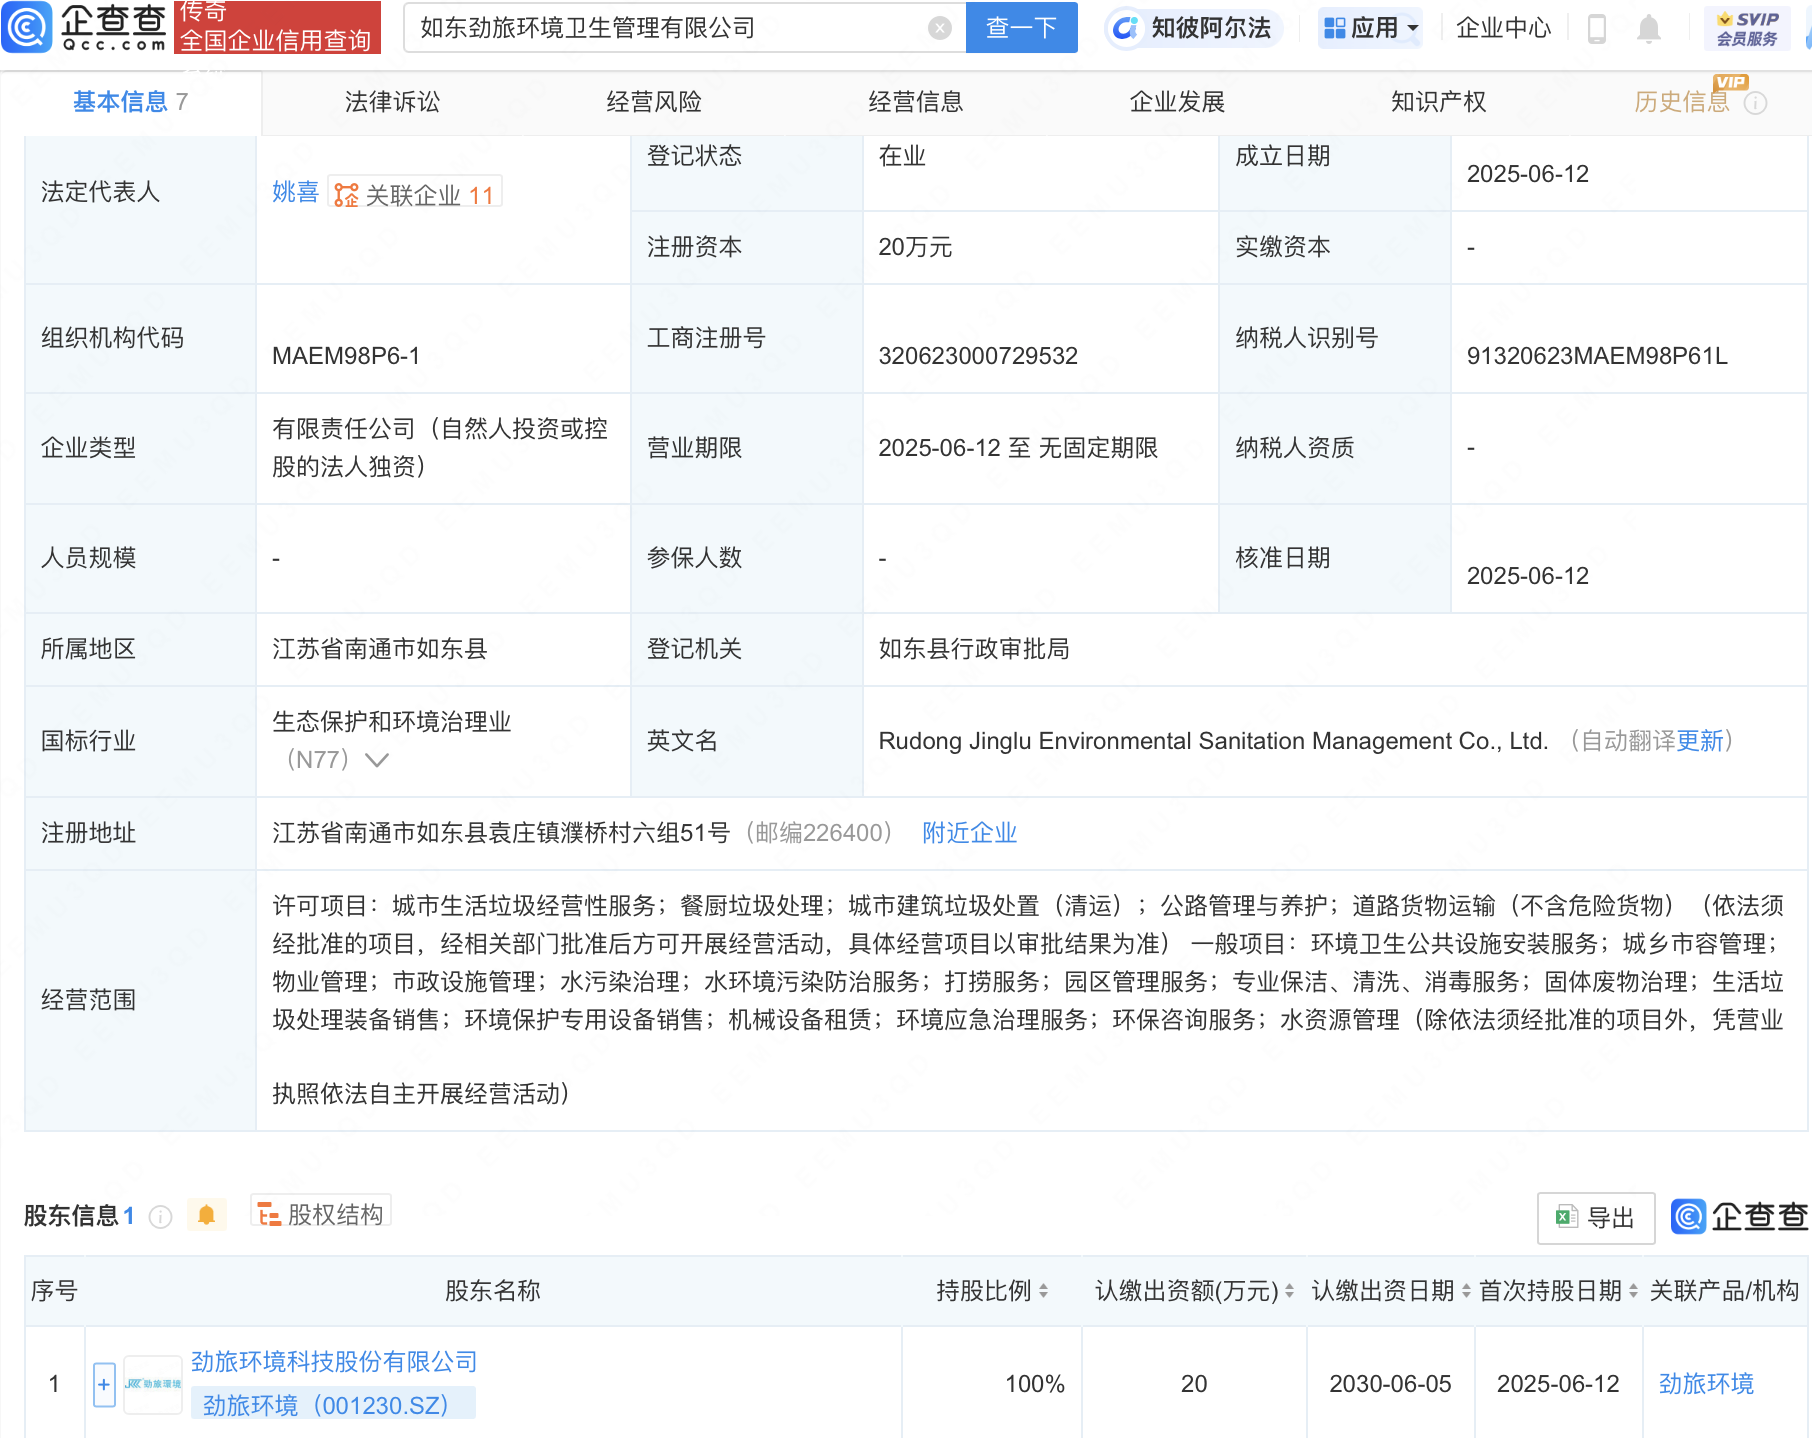Screen dimensions: 1812x1438
Task: Open the 股权结构 chart view
Action: 321,1214
